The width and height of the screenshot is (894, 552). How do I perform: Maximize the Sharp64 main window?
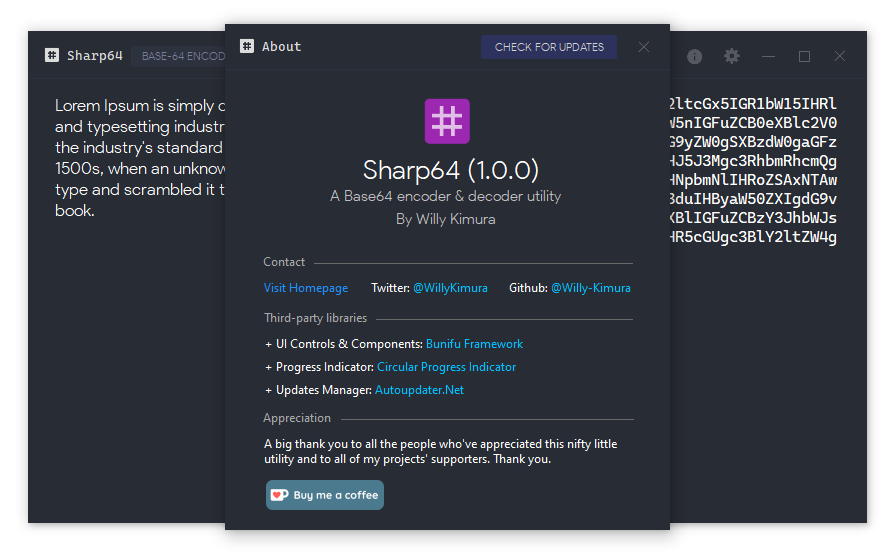(x=804, y=56)
